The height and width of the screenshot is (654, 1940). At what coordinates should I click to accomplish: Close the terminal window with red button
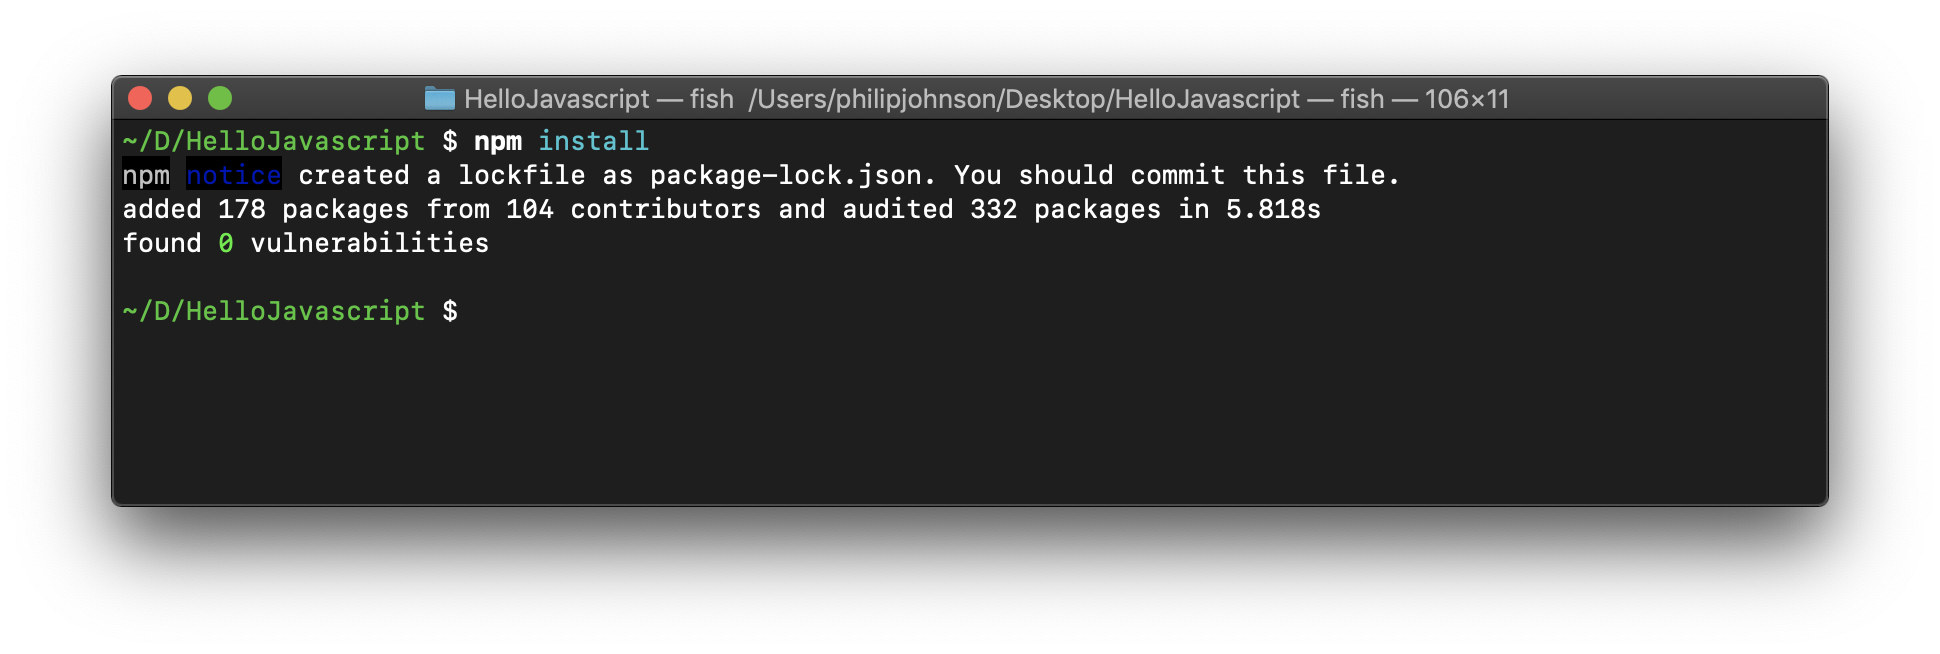(140, 98)
